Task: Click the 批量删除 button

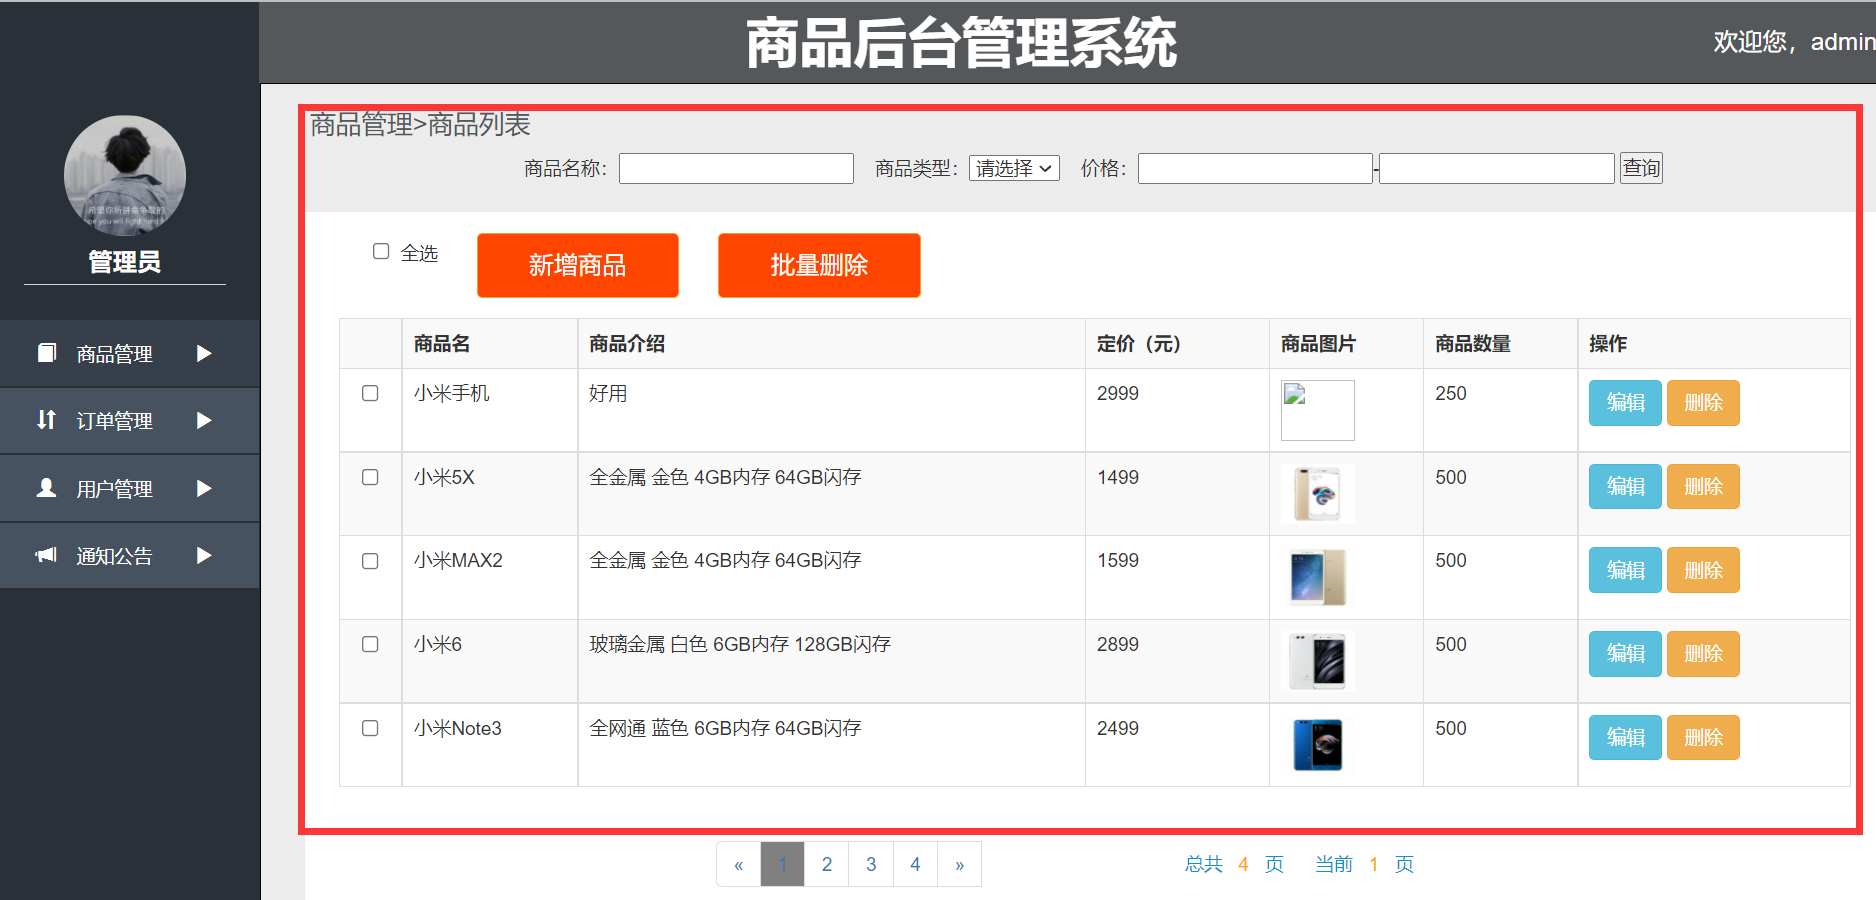Action: pyautogui.click(x=819, y=265)
